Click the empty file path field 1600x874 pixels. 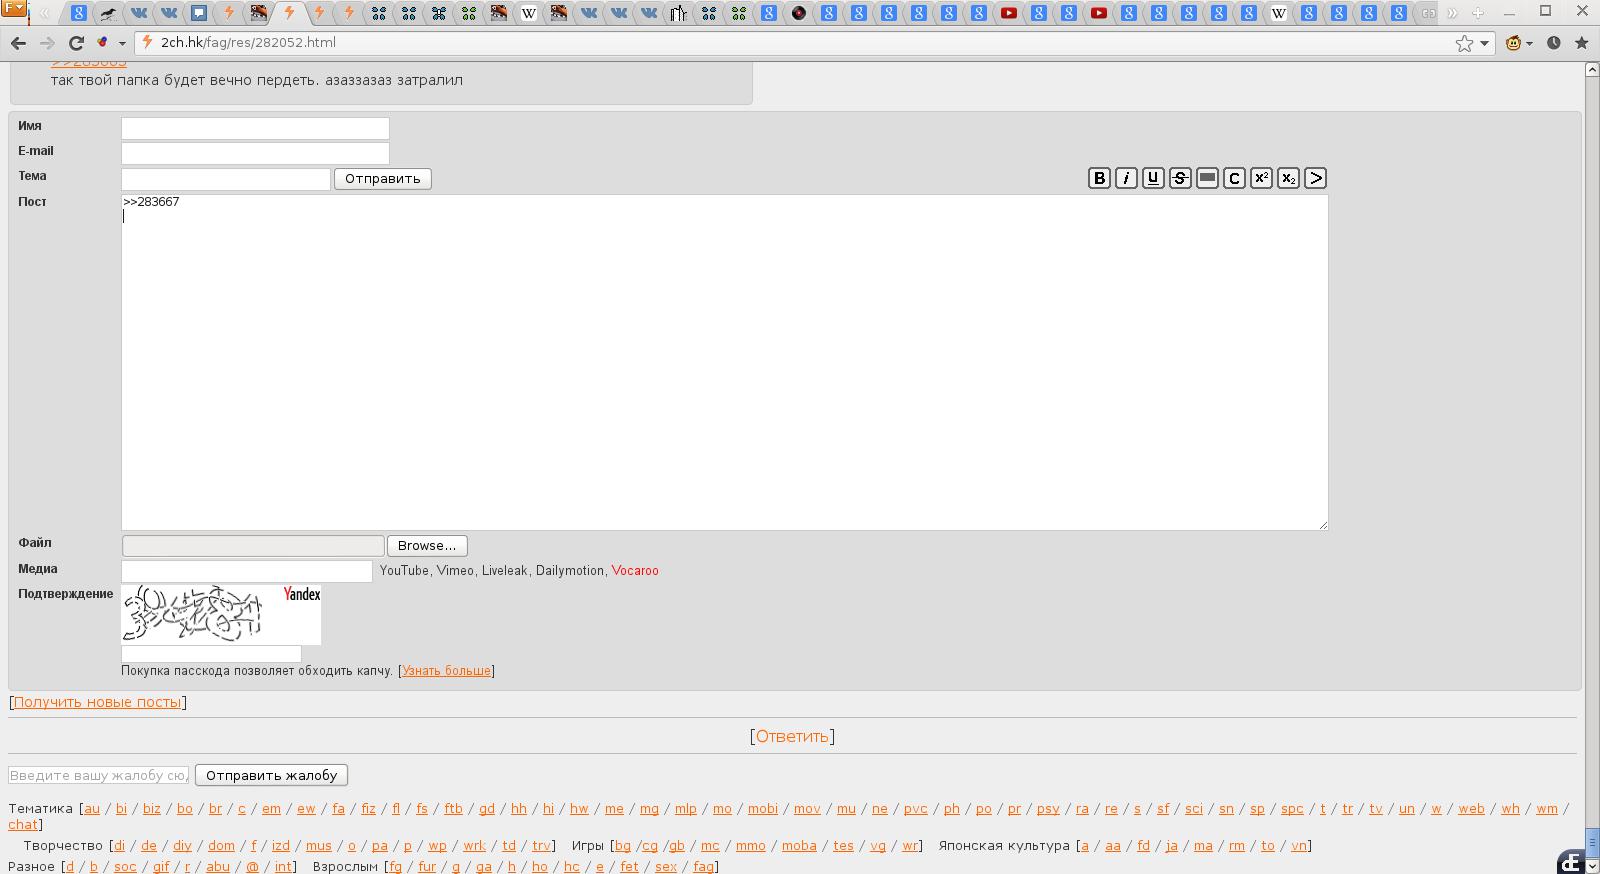tap(253, 546)
